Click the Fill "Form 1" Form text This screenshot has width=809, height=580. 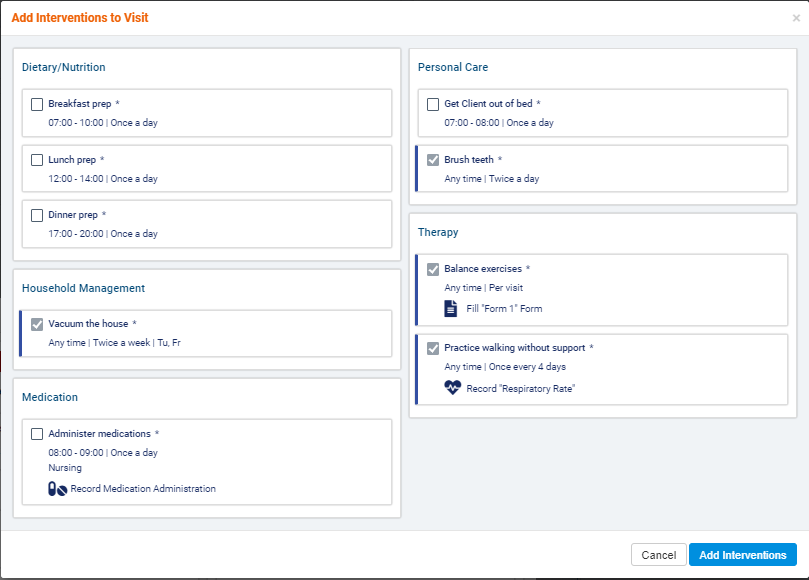(x=504, y=309)
